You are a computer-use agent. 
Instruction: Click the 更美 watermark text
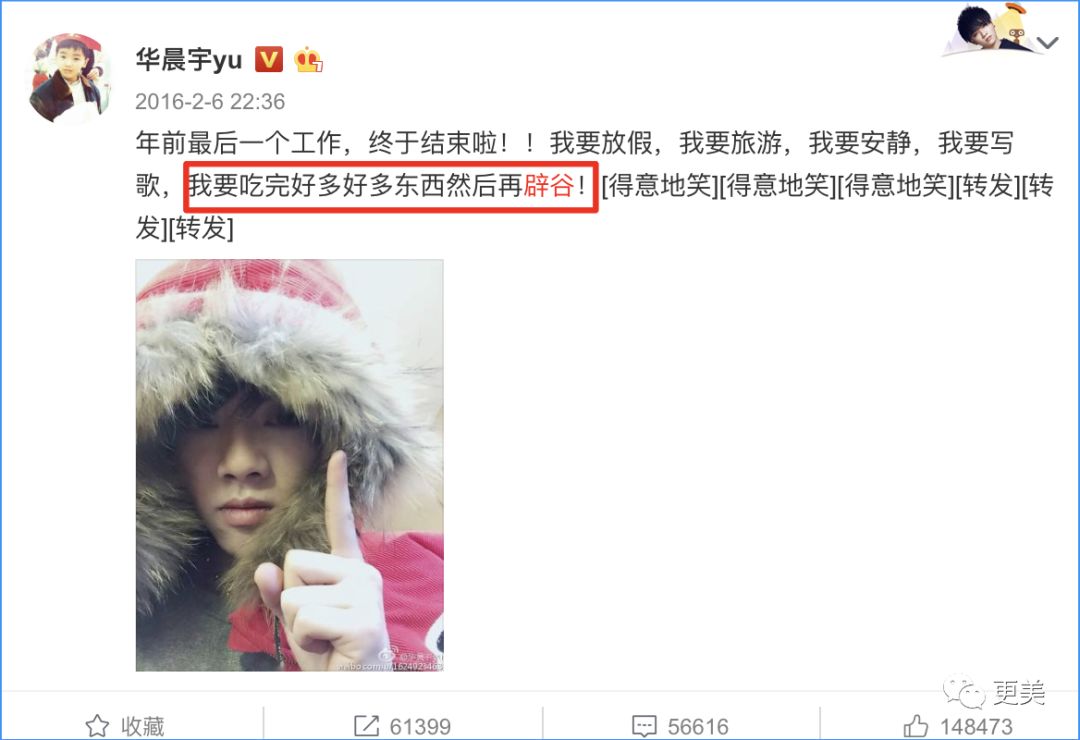pyautogui.click(x=1019, y=692)
